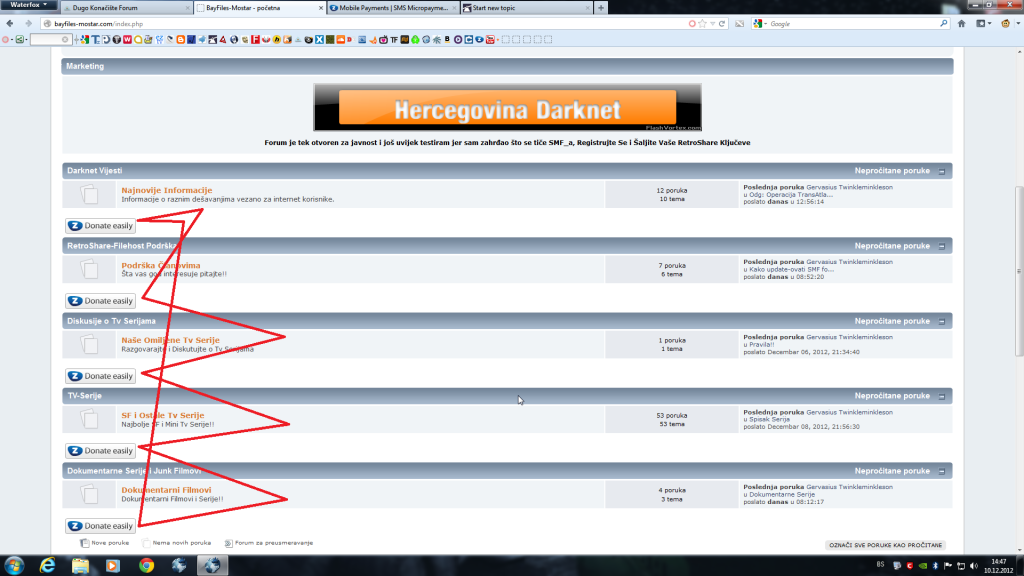Collapse the Dokumentarne Serije i Junk Filmovi category
Viewport: 1024px width, 576px height.
pos(942,472)
